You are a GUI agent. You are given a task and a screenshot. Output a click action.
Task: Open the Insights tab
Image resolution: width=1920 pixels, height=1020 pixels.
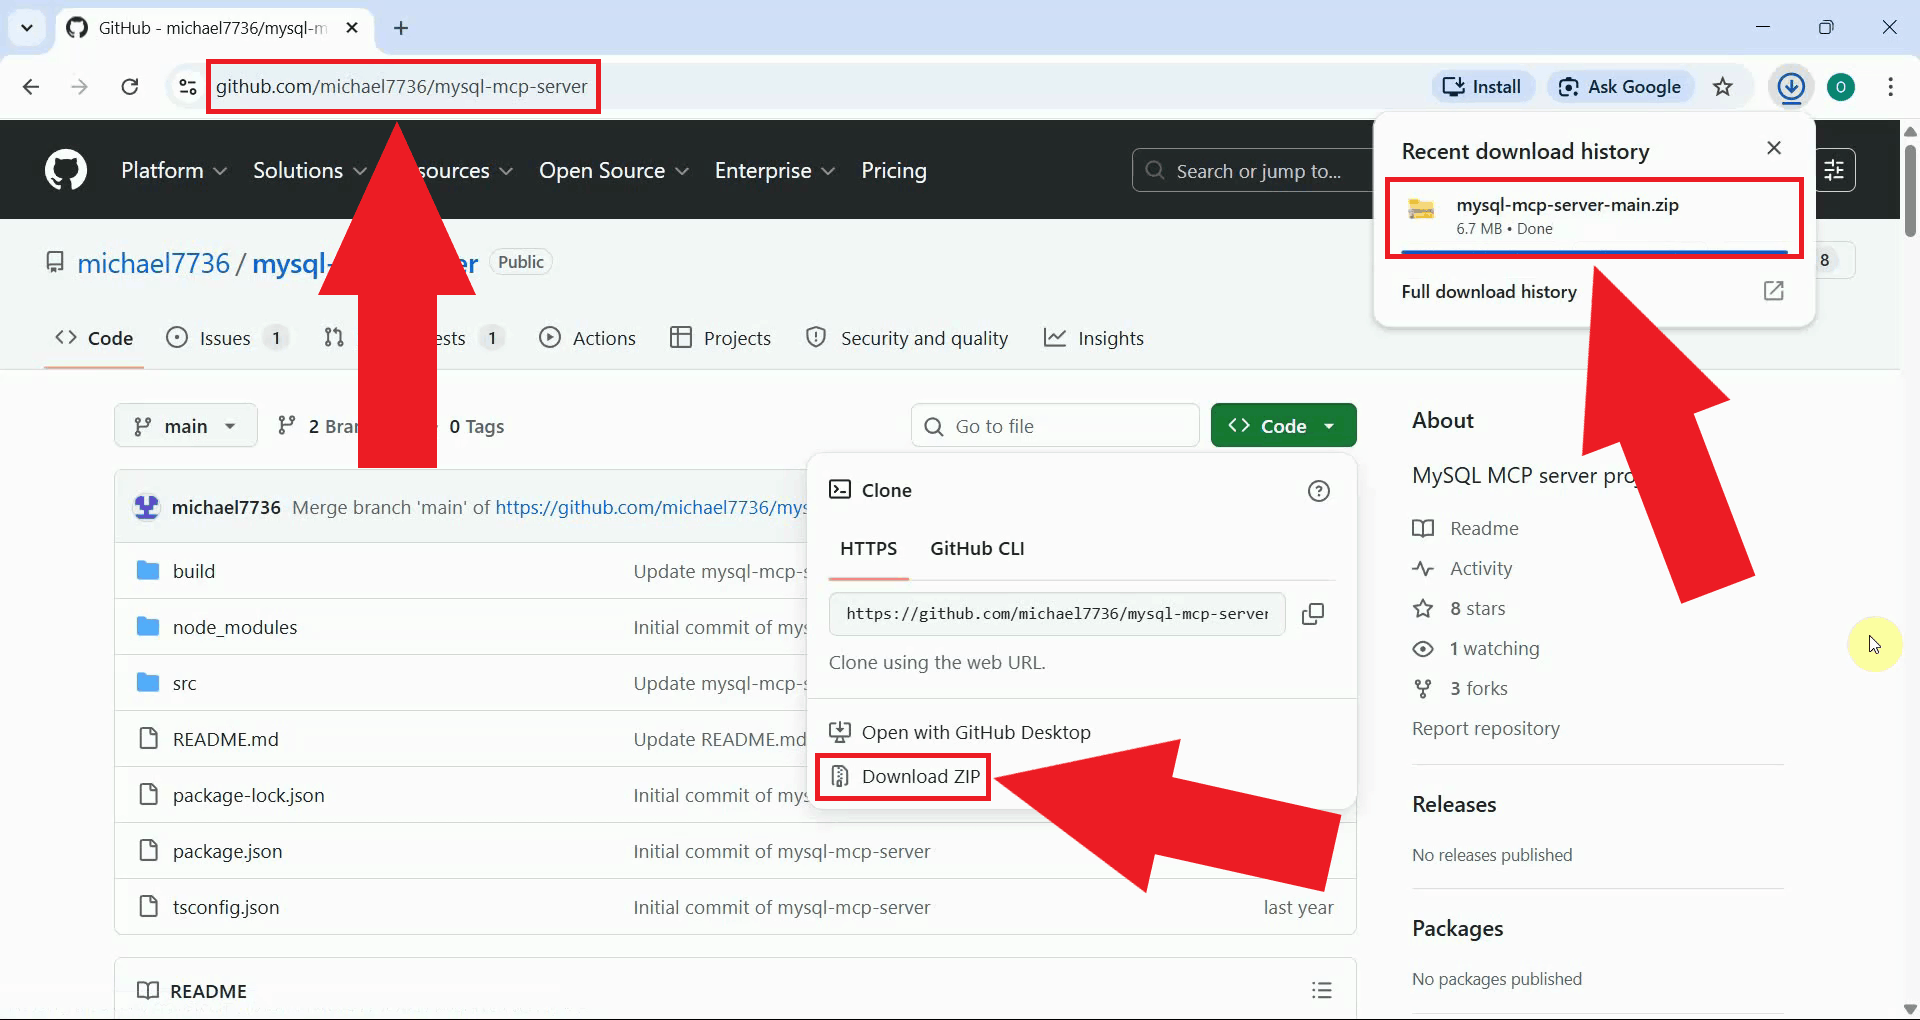pos(1094,338)
